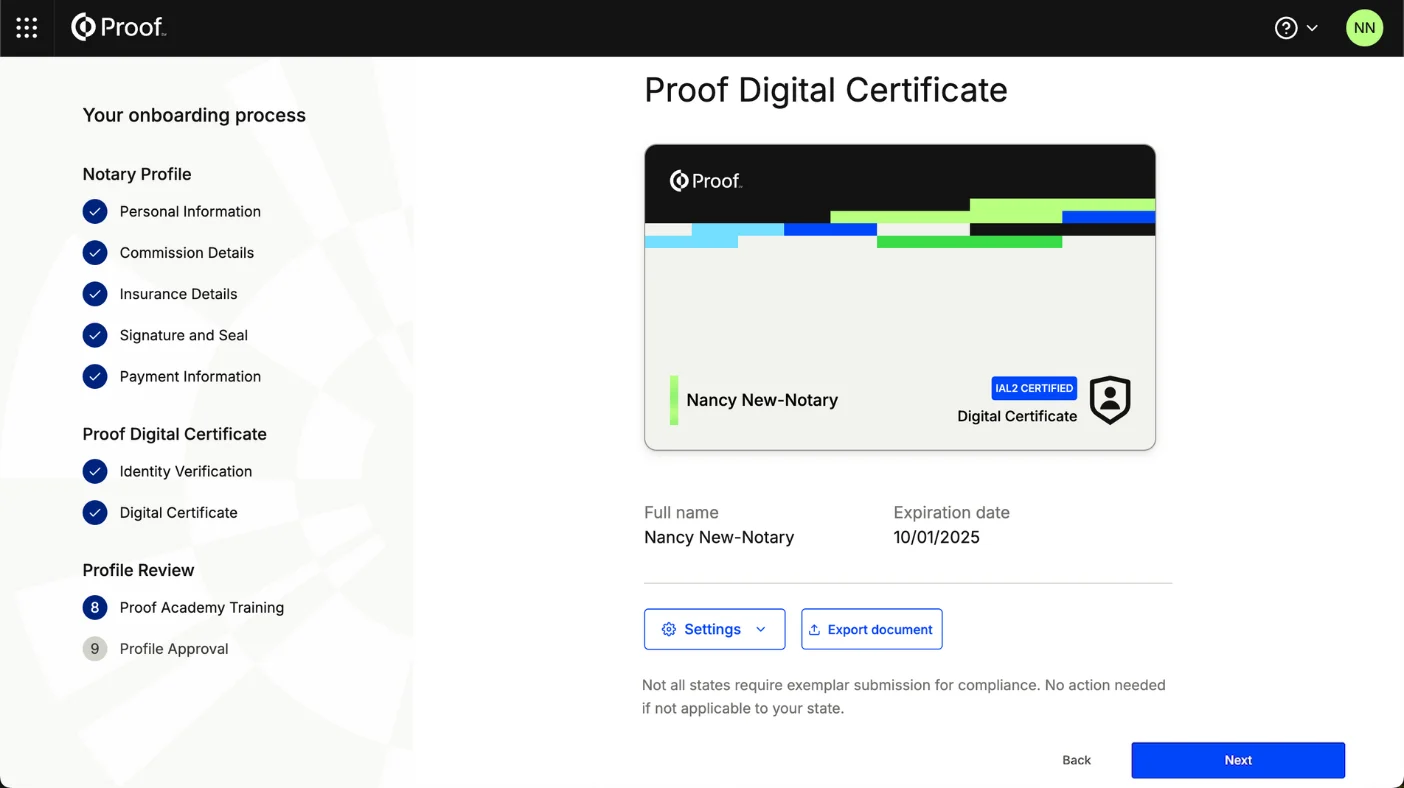Click the Personal Information checkmark icon
Screen dimensions: 1404x788
(x=95, y=212)
